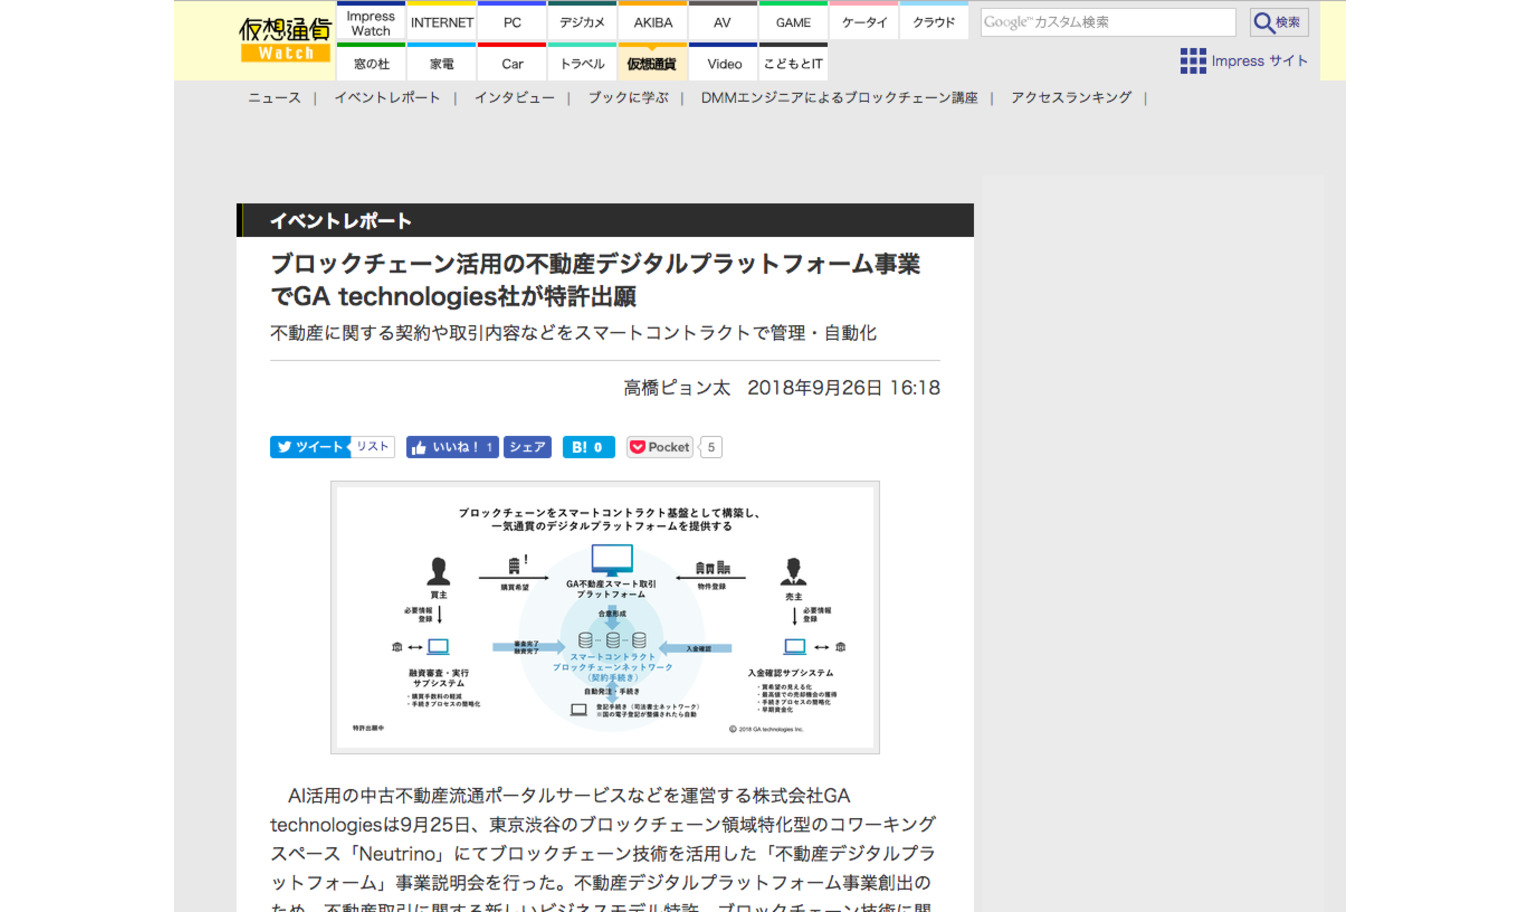Bookmark the article with the Hatena B! icon
This screenshot has height=912, width=1520.
(588, 447)
